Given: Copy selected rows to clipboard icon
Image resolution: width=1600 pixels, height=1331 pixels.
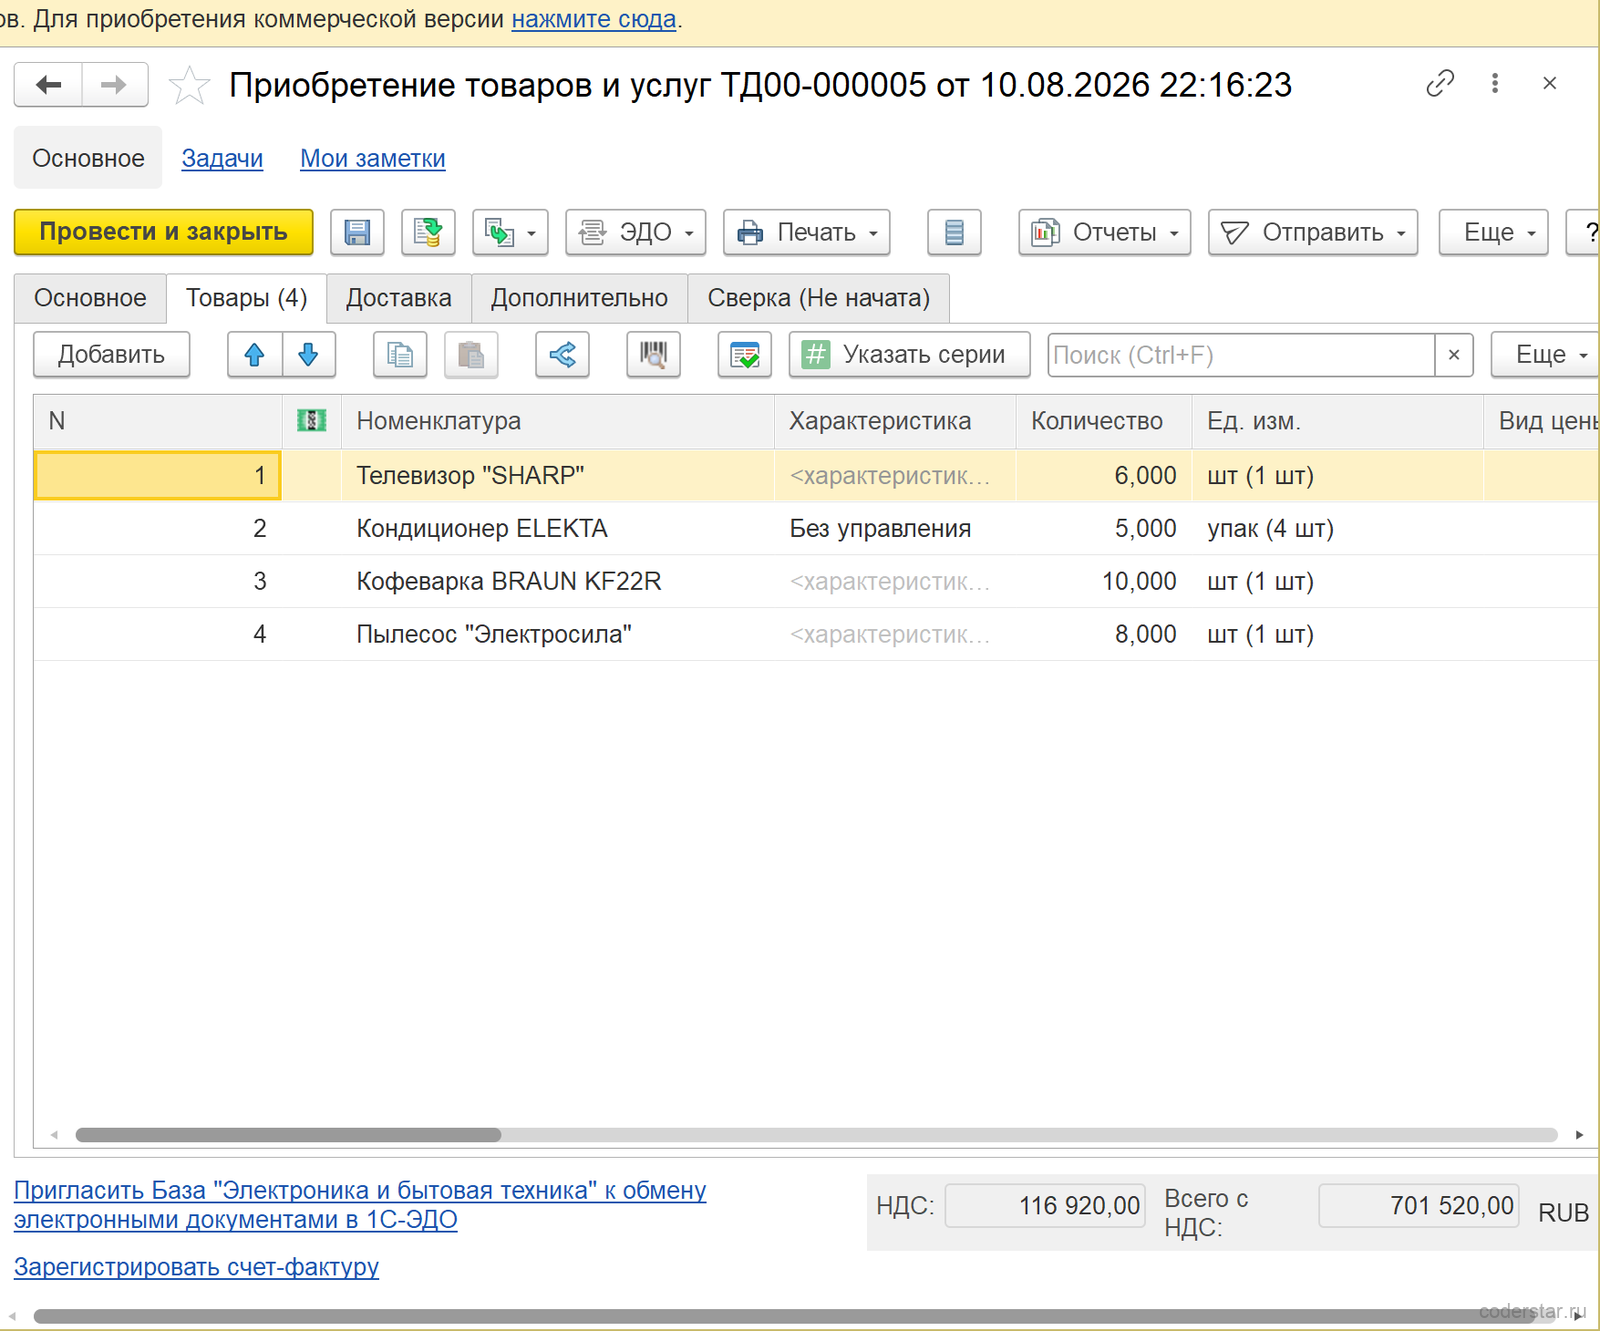Looking at the screenshot, I should 400,355.
